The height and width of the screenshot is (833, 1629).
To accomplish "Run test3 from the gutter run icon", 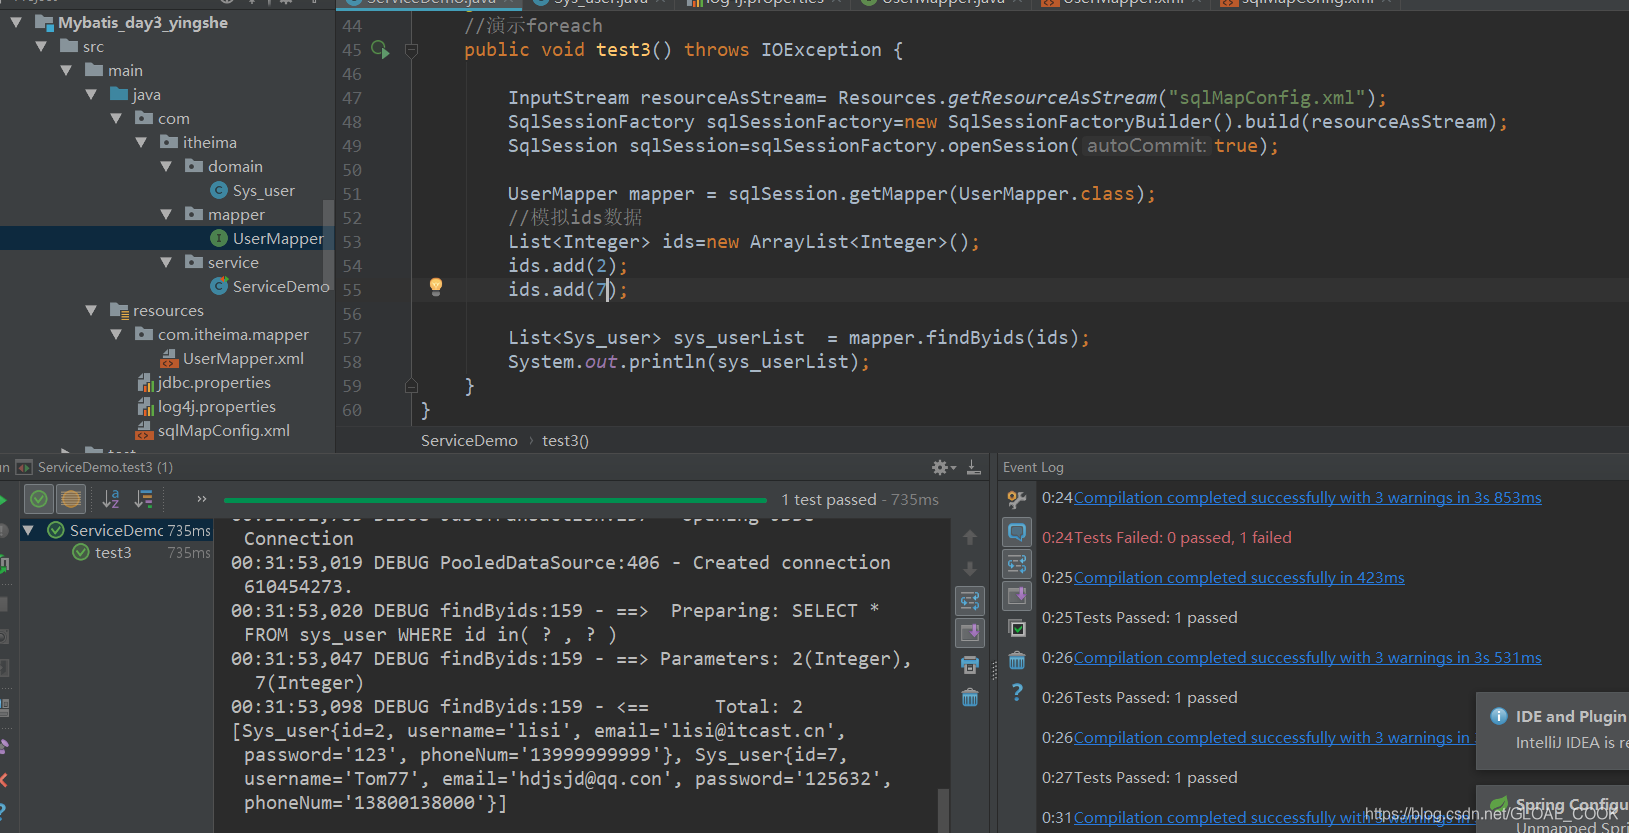I will pyautogui.click(x=380, y=49).
